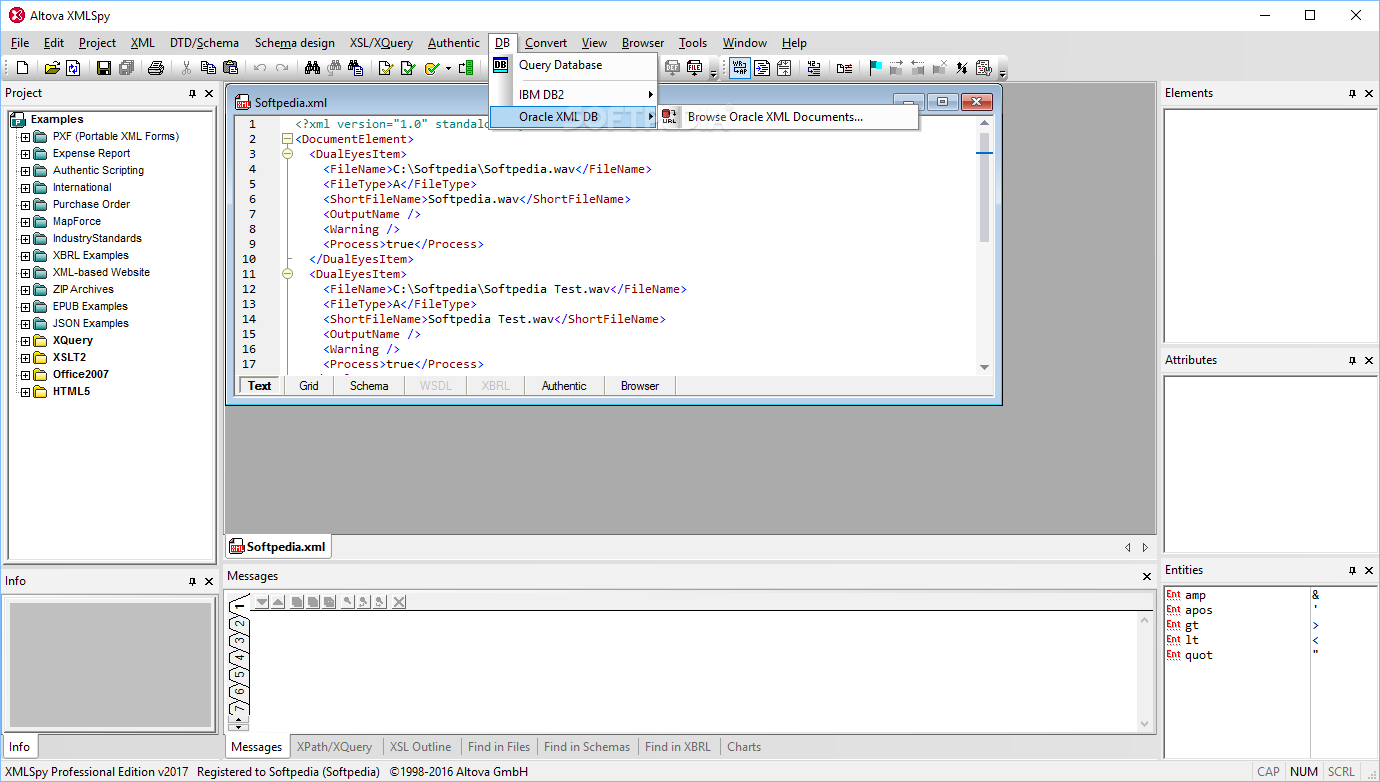
Task: Select the Softpedia.xml document tab
Action: tap(278, 547)
